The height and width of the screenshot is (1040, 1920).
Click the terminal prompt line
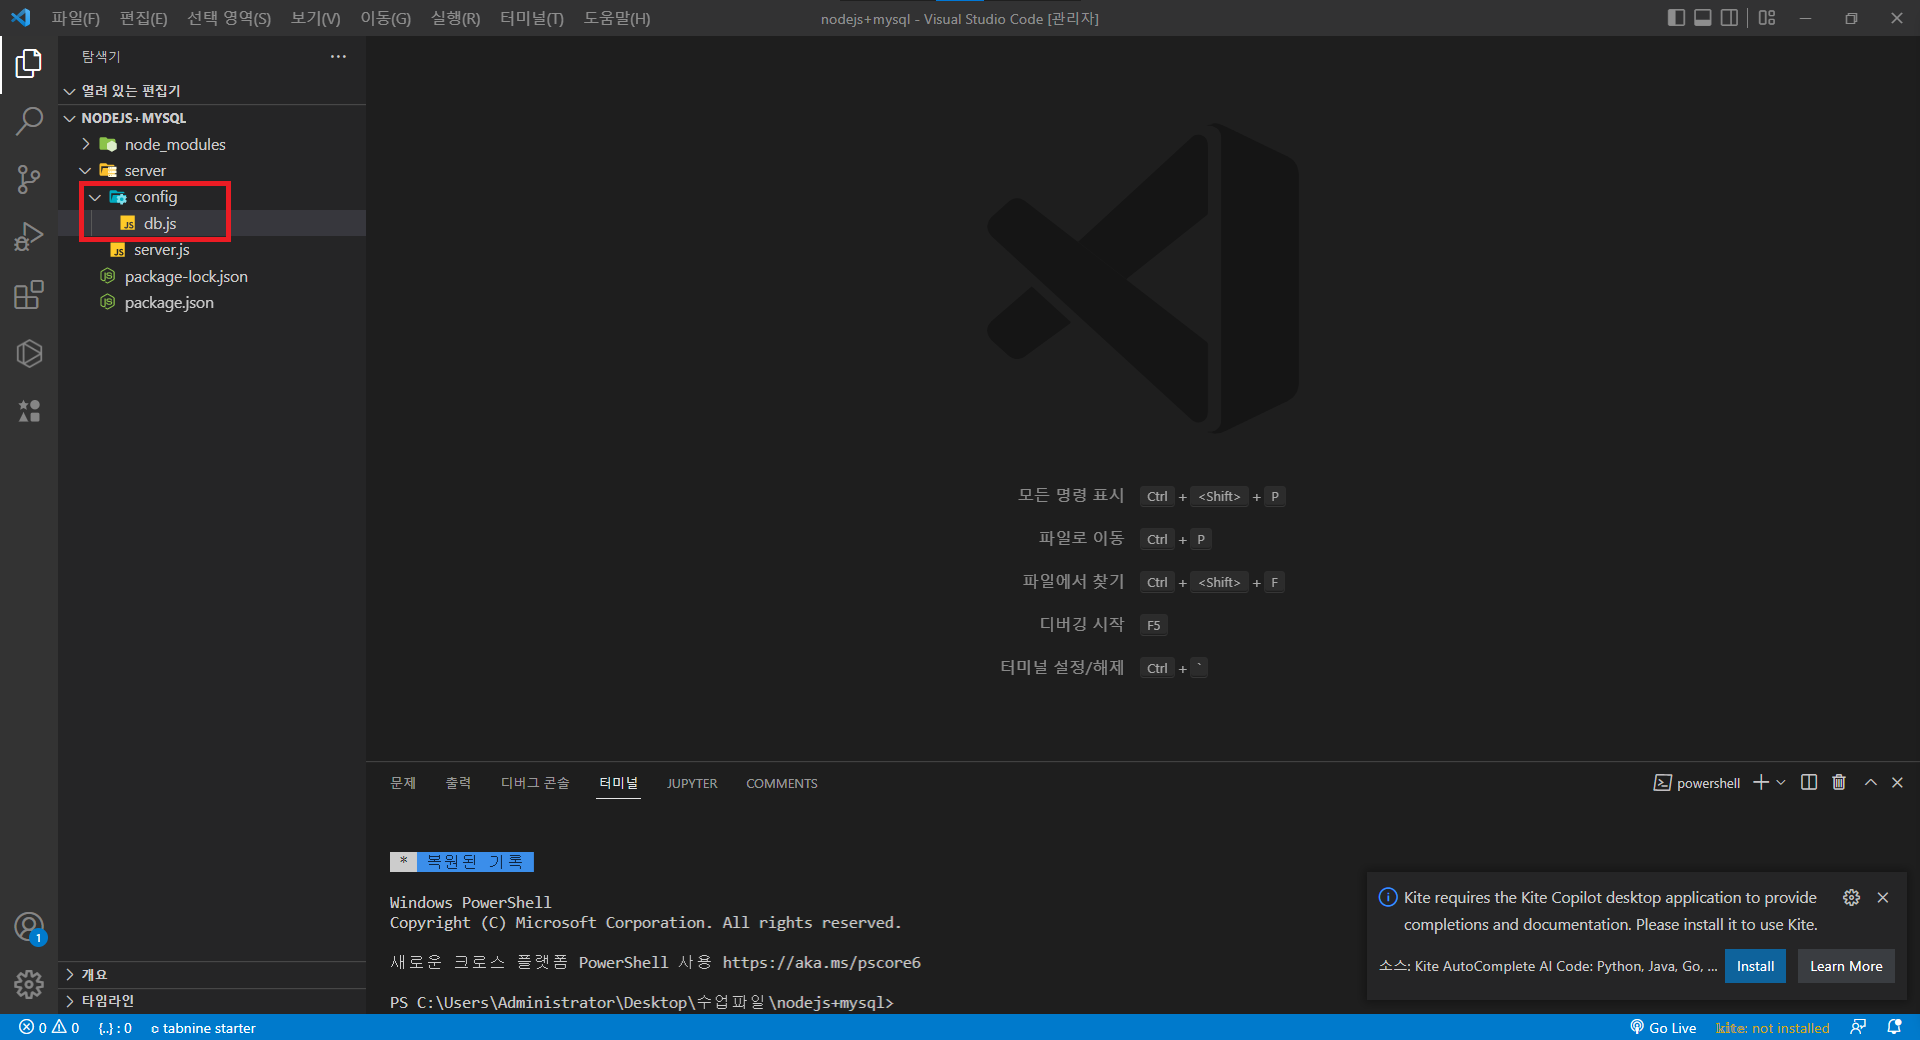point(641,1002)
